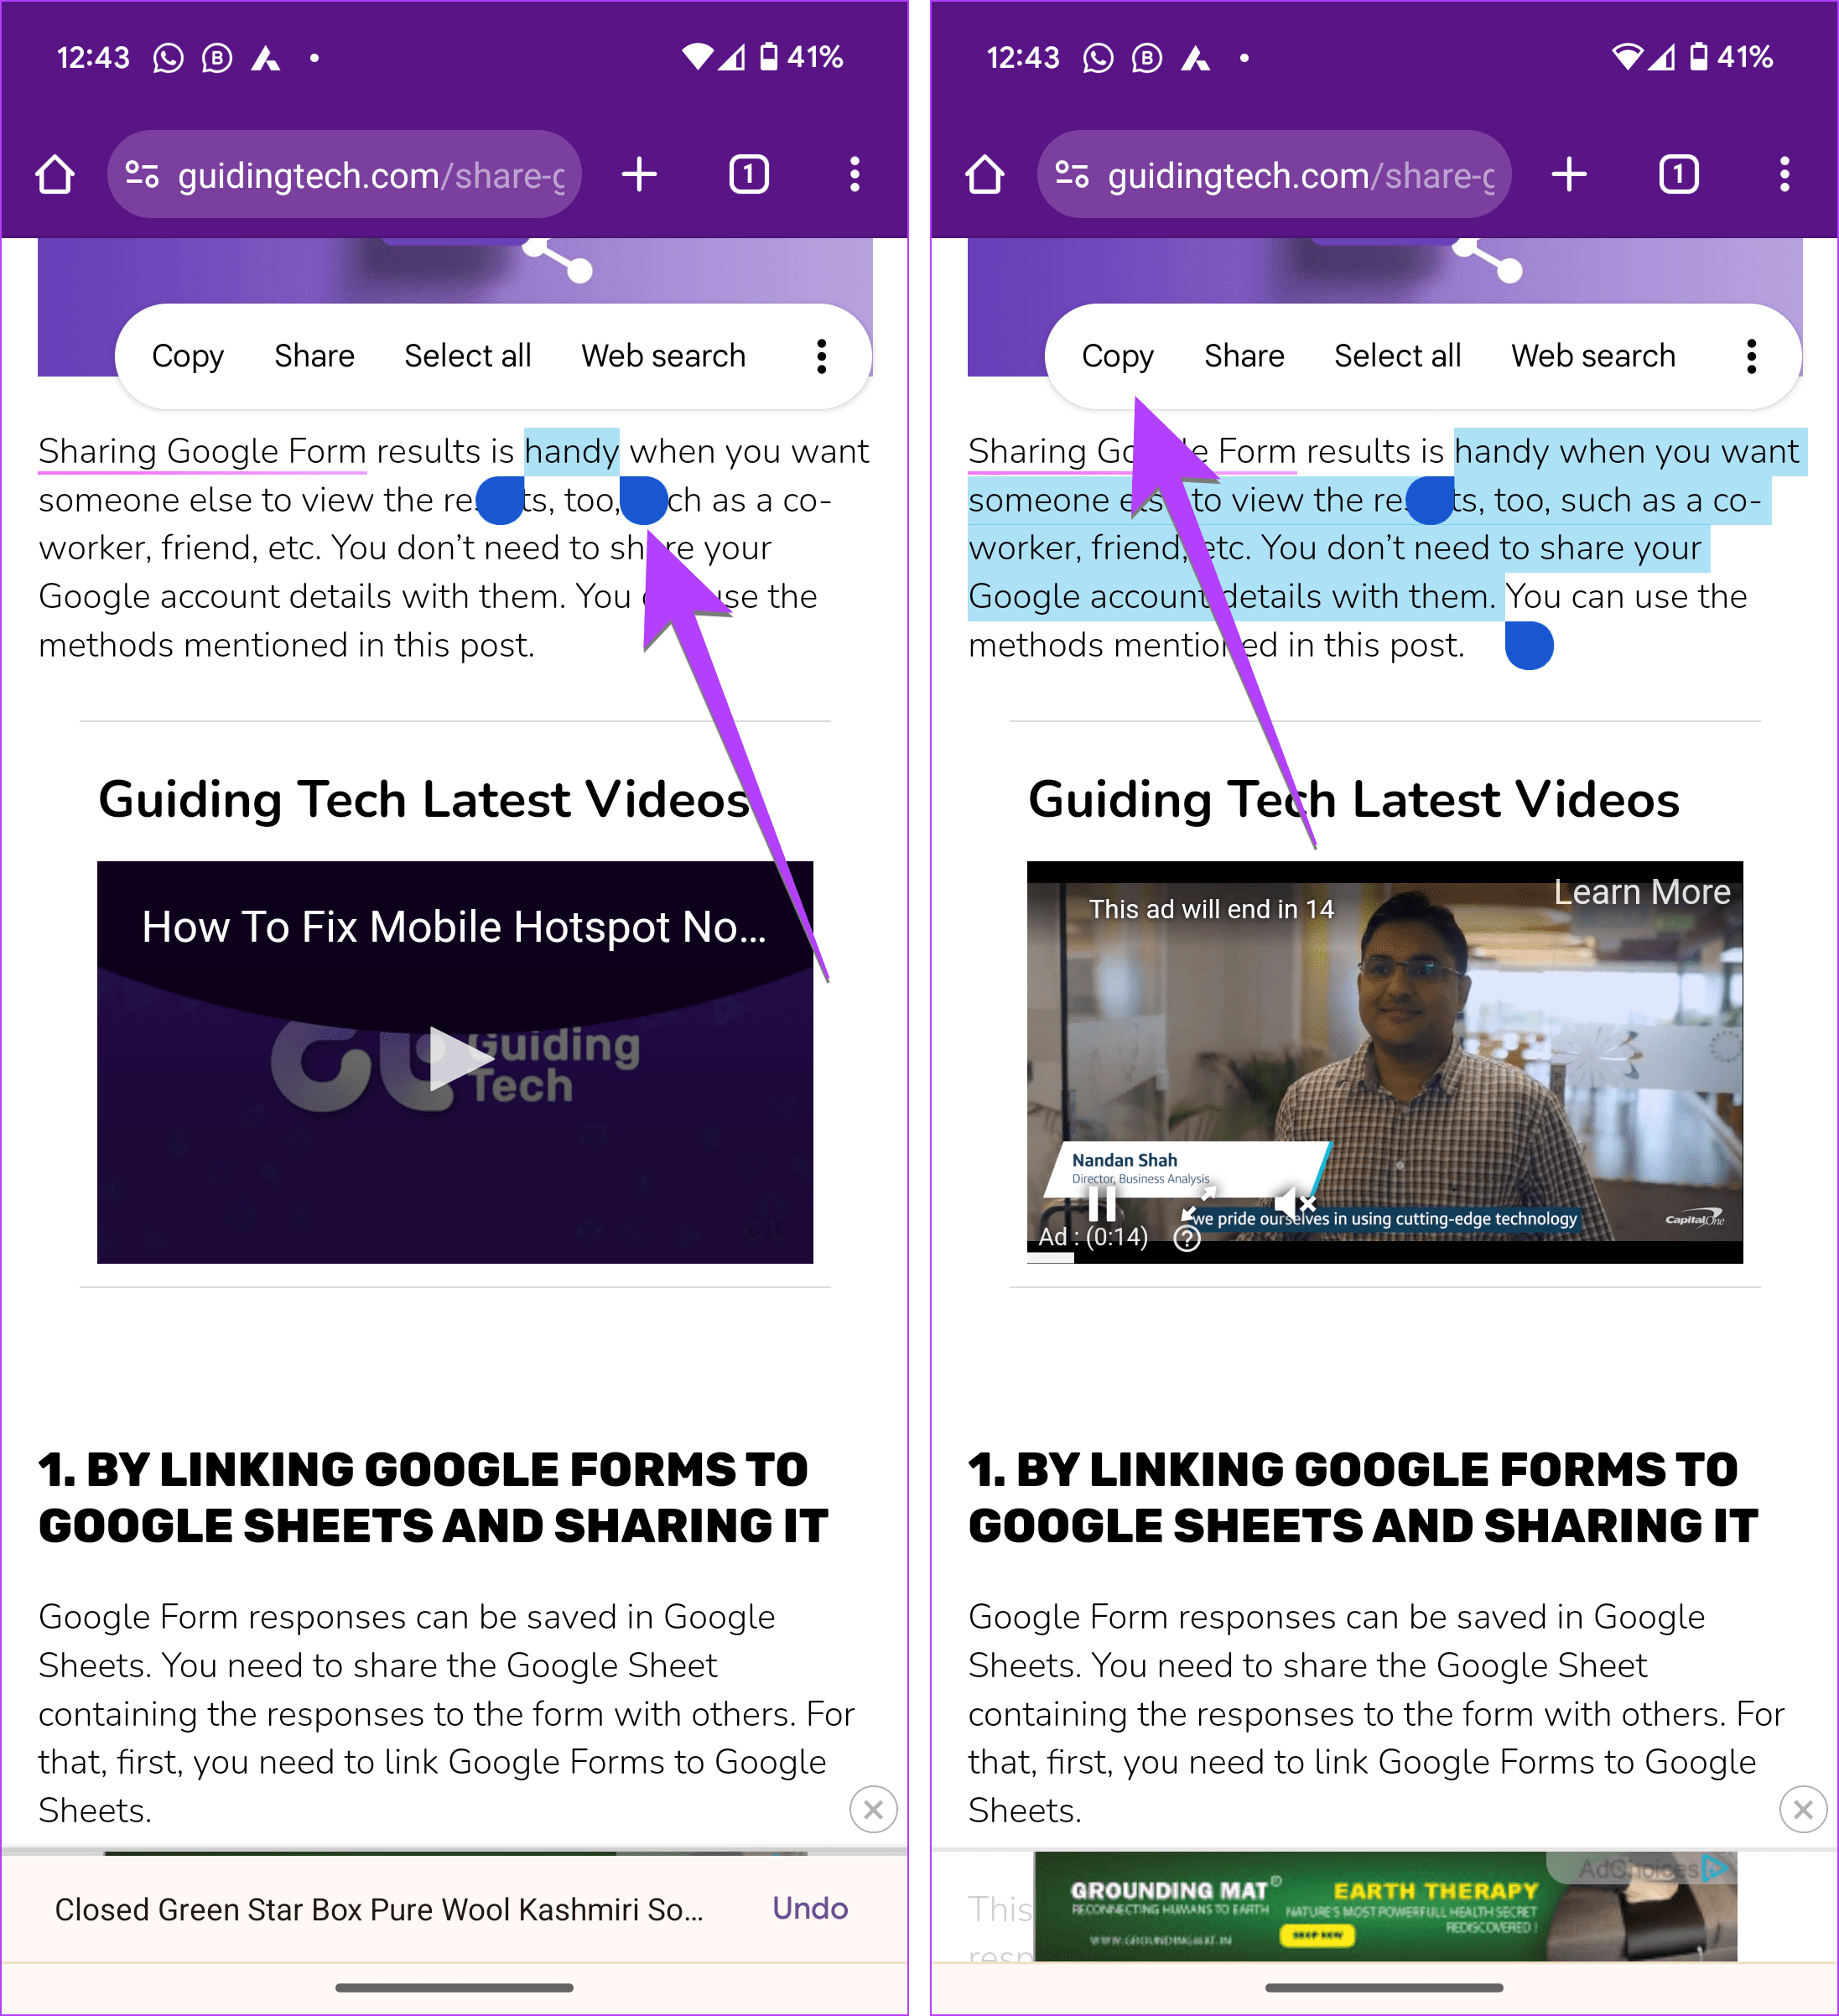The height and width of the screenshot is (2016, 1839).
Task: Open overflow dots of left selection toolbar
Action: [821, 356]
